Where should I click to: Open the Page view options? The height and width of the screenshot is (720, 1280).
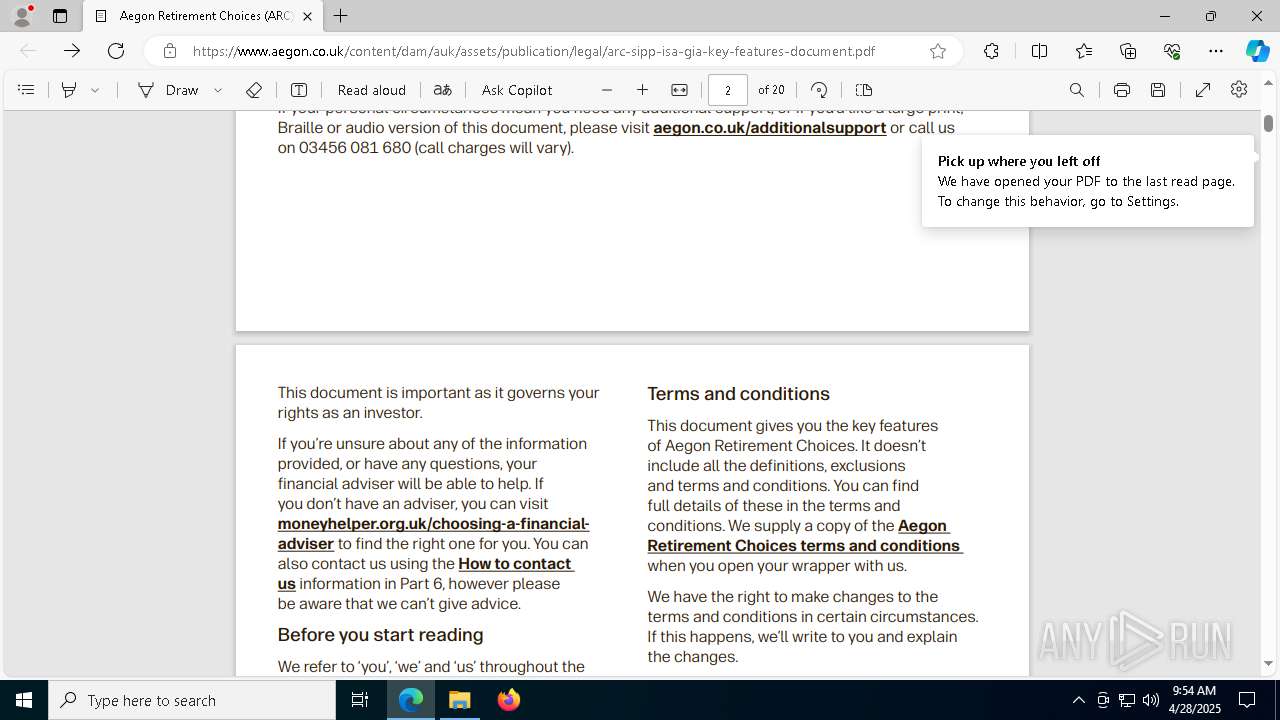(x=864, y=90)
